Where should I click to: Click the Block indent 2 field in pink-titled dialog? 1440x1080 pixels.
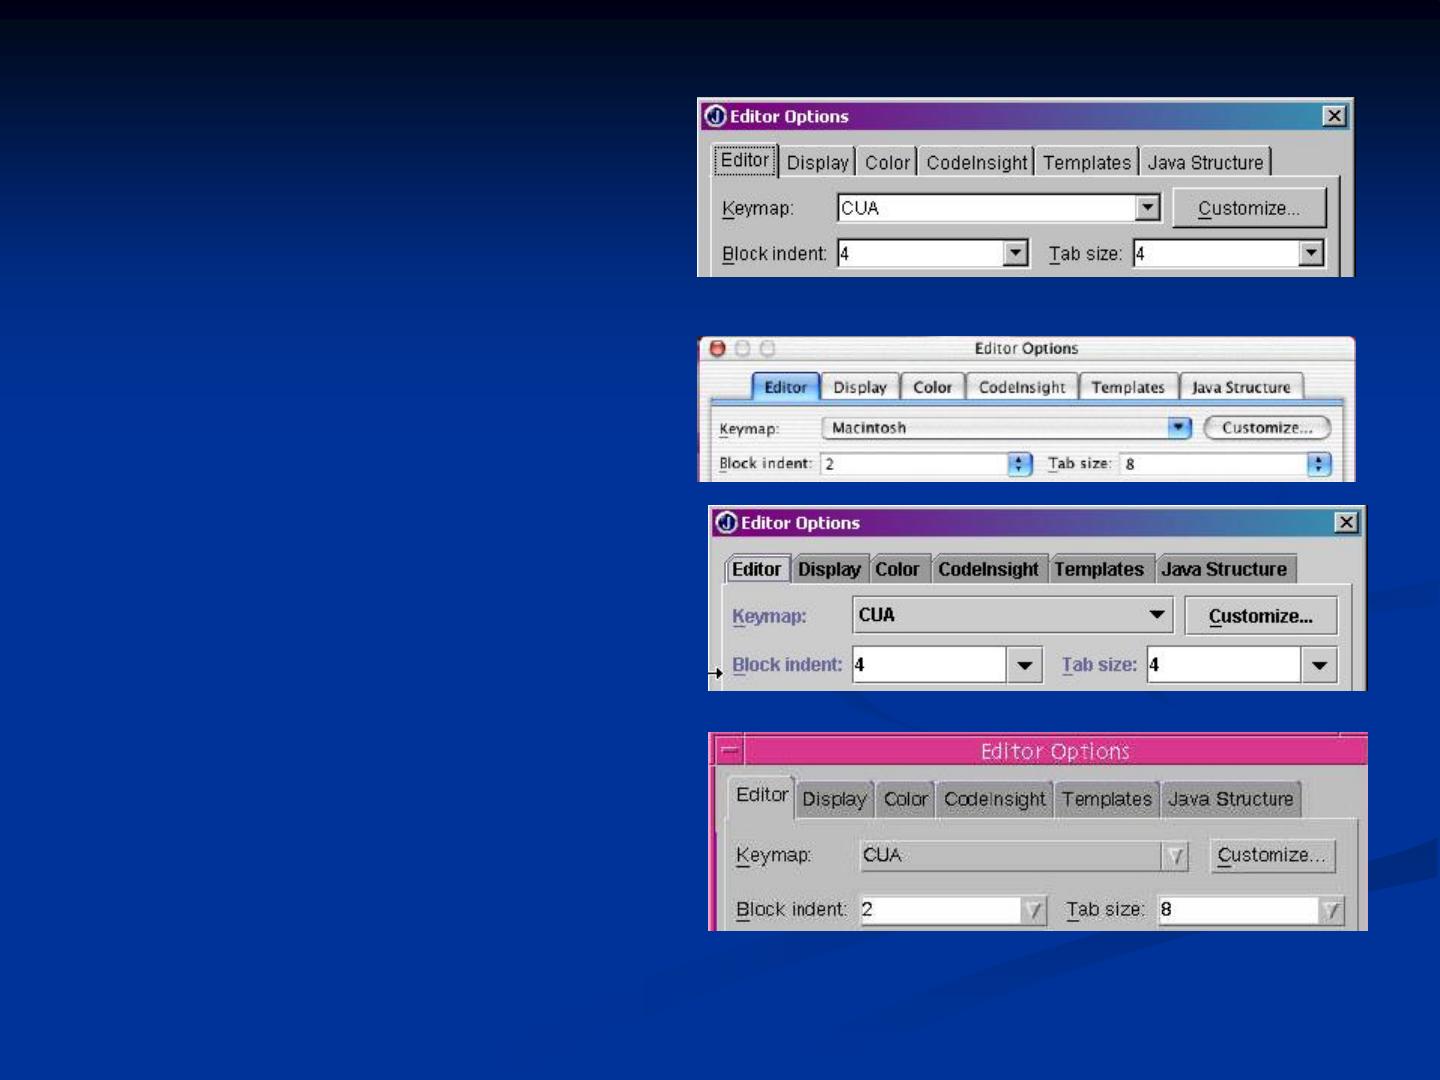click(x=941, y=910)
